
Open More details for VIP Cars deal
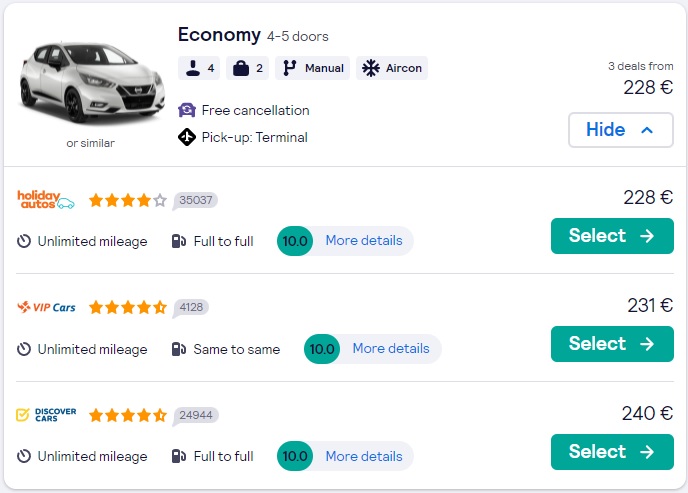coord(390,349)
